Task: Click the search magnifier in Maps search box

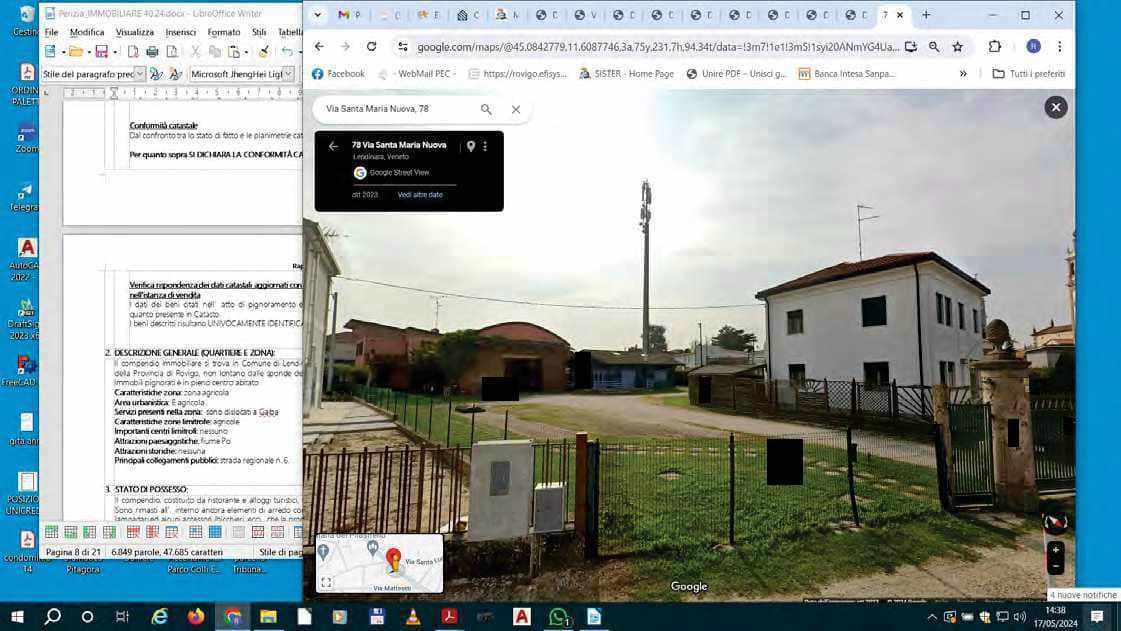Action: point(486,109)
